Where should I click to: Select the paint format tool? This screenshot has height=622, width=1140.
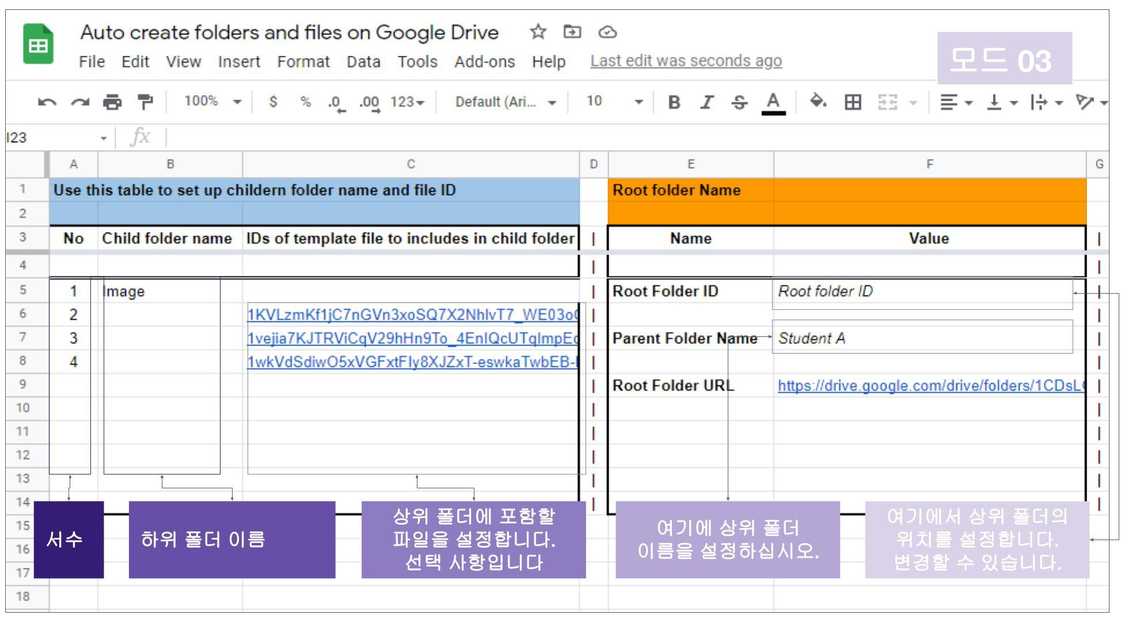[x=145, y=102]
